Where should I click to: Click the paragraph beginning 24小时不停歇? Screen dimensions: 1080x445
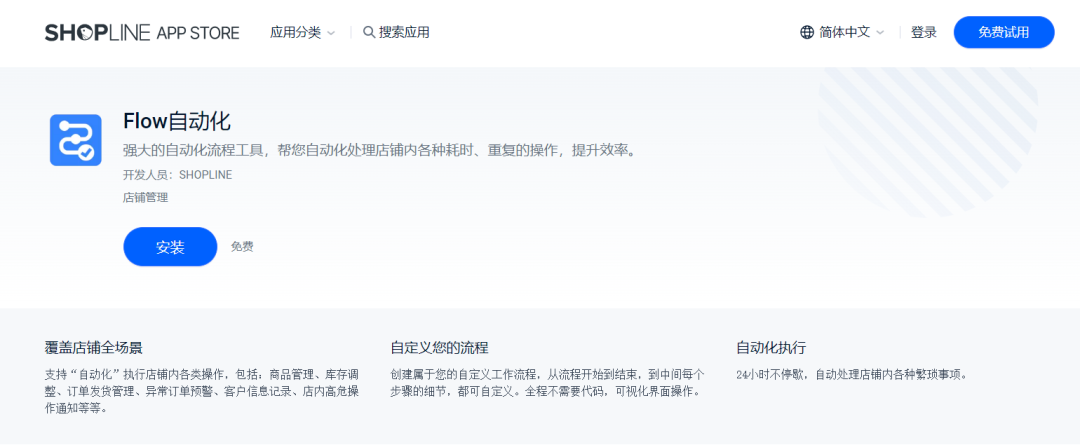853,375
